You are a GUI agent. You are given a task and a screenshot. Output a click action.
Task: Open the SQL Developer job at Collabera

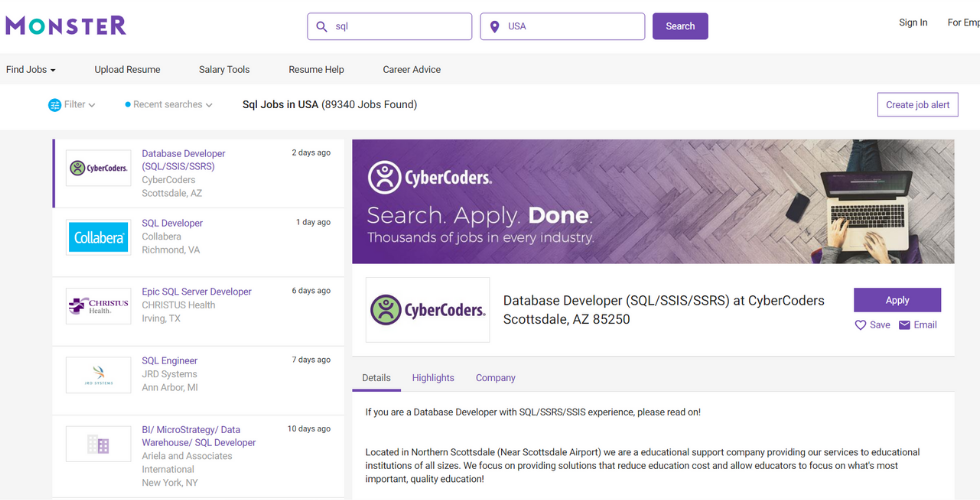point(172,223)
